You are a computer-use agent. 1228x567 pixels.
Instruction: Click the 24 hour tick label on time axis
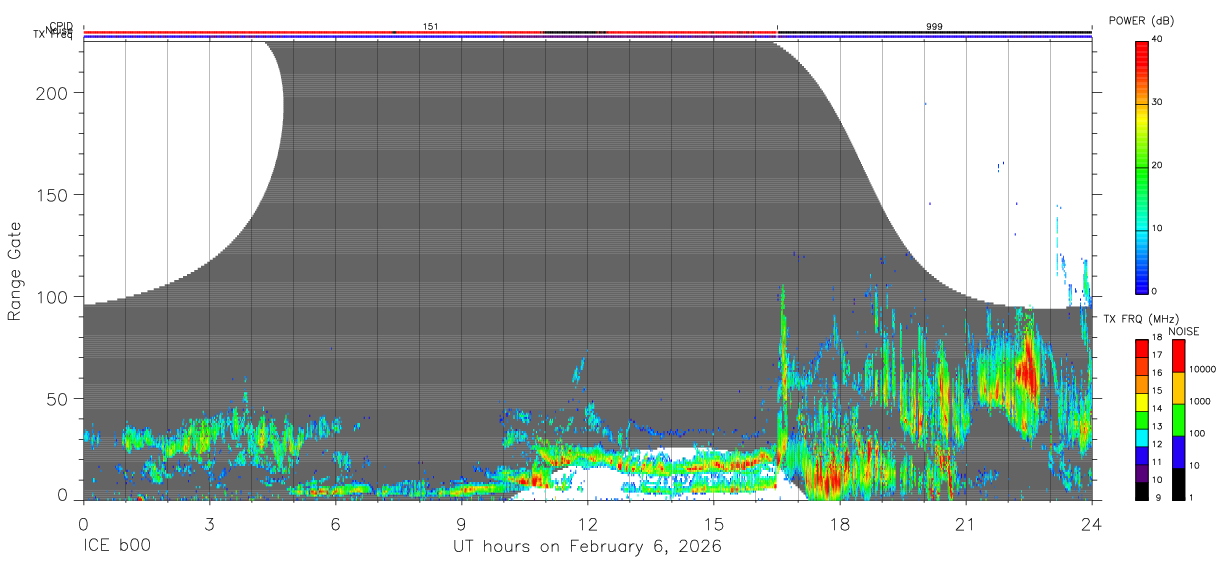point(1092,524)
